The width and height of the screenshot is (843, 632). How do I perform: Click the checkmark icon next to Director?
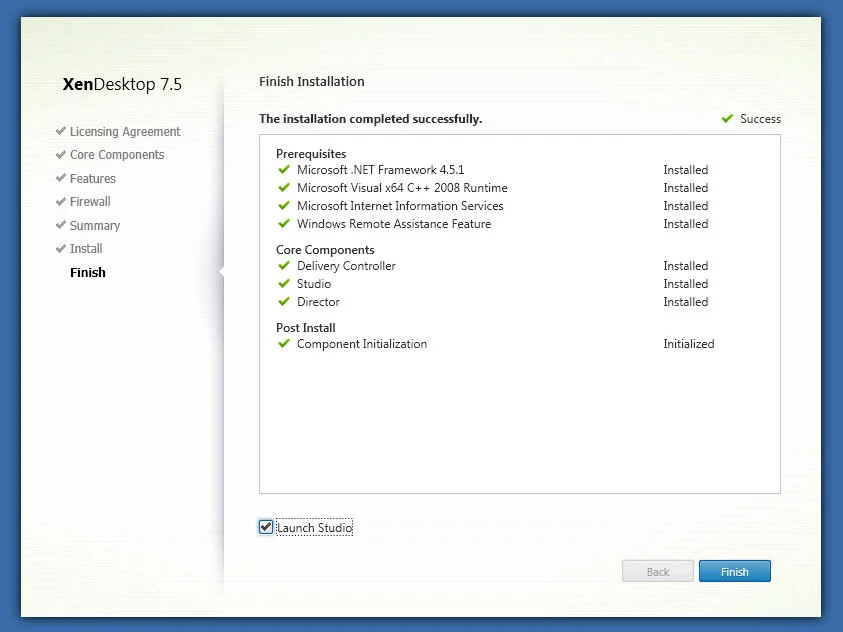point(284,301)
